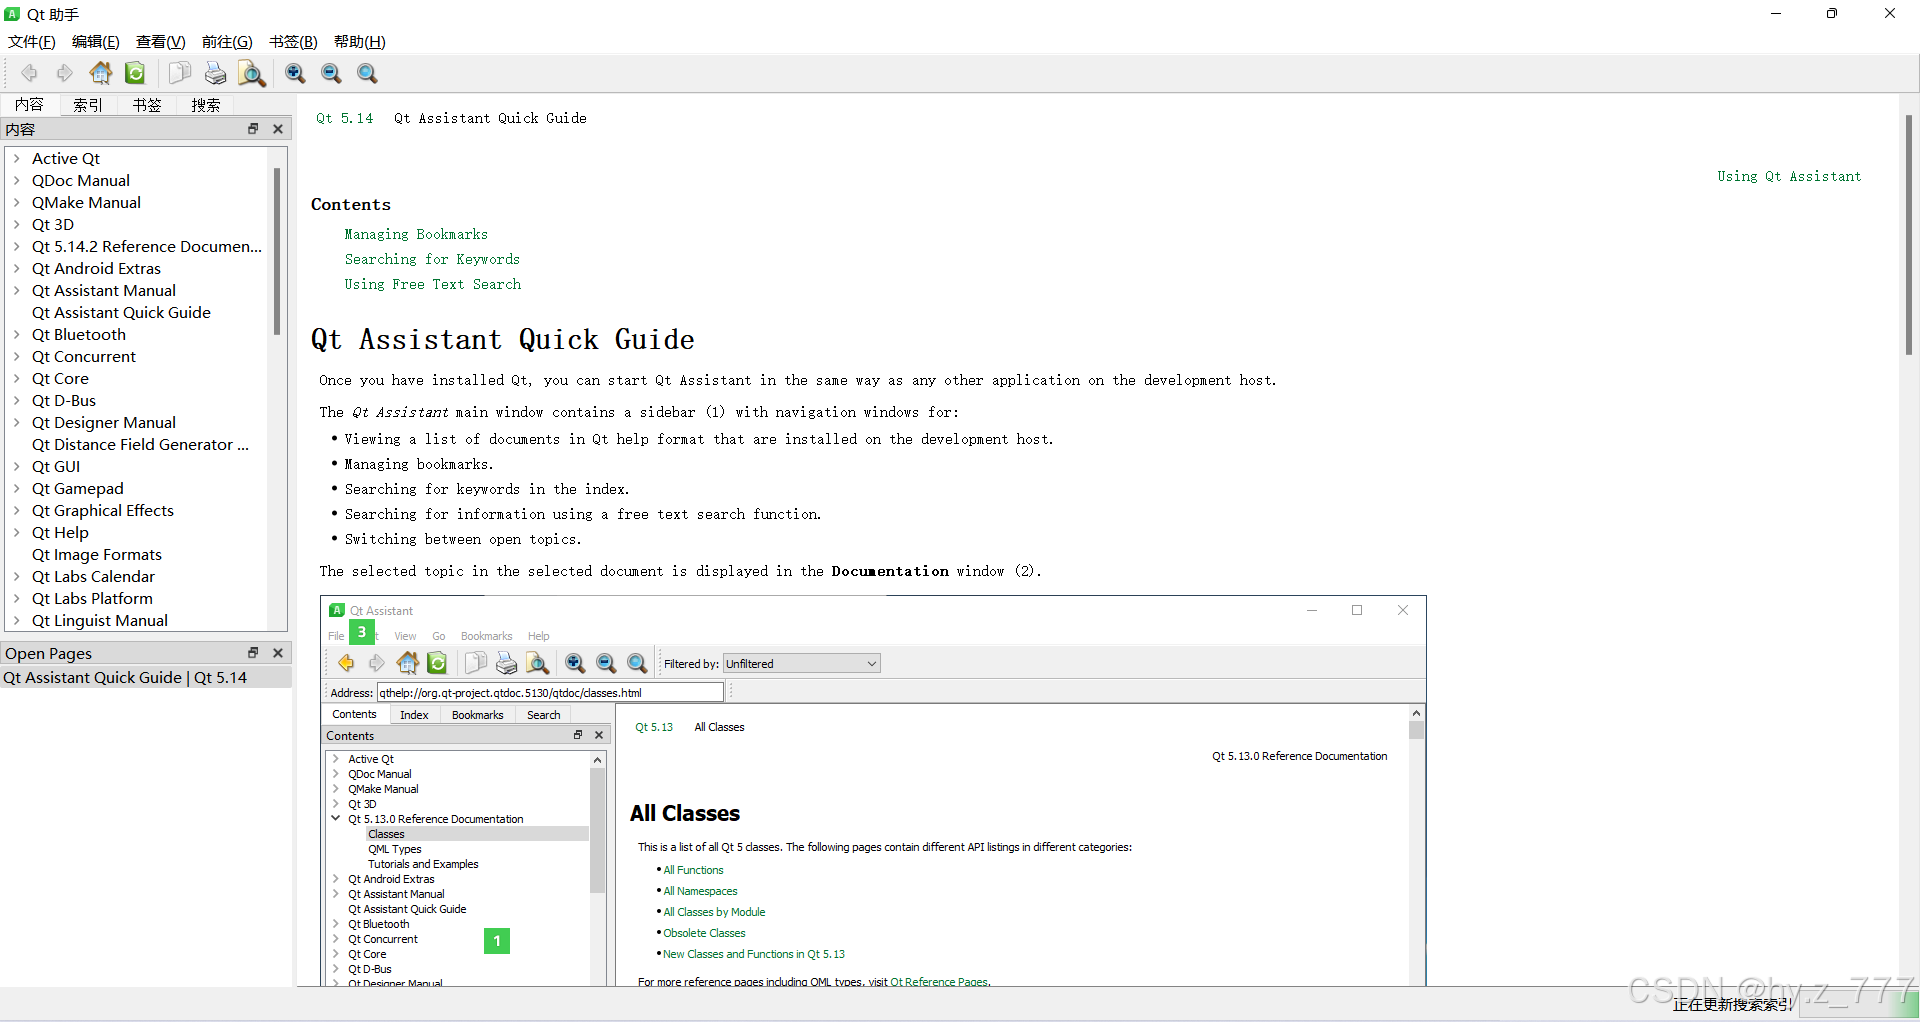Click the Reset zoom magnifier icon
This screenshot has width=1920, height=1022.
click(x=367, y=73)
